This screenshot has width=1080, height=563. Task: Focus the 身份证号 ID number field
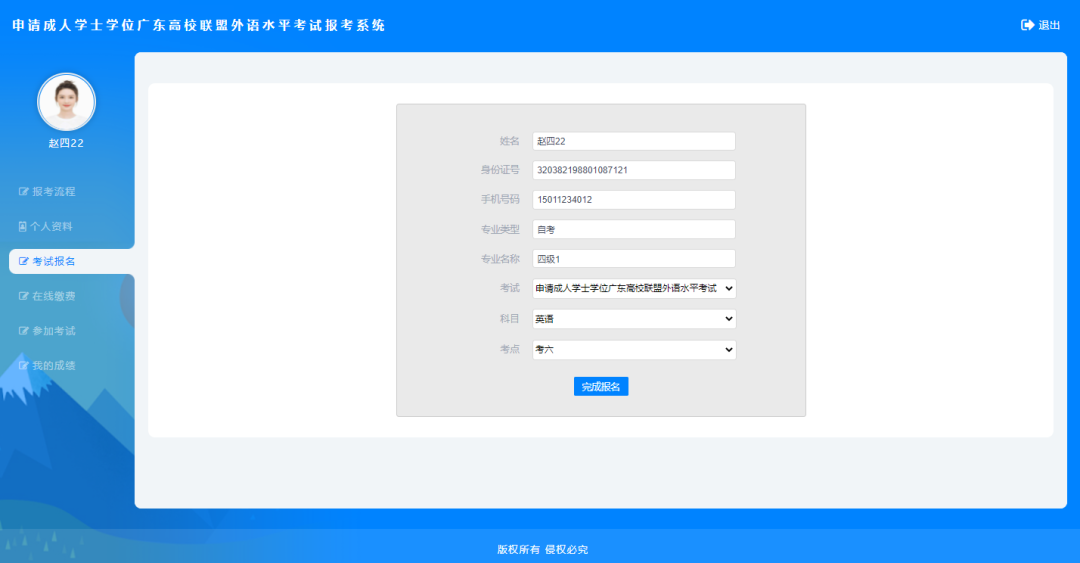pos(634,170)
